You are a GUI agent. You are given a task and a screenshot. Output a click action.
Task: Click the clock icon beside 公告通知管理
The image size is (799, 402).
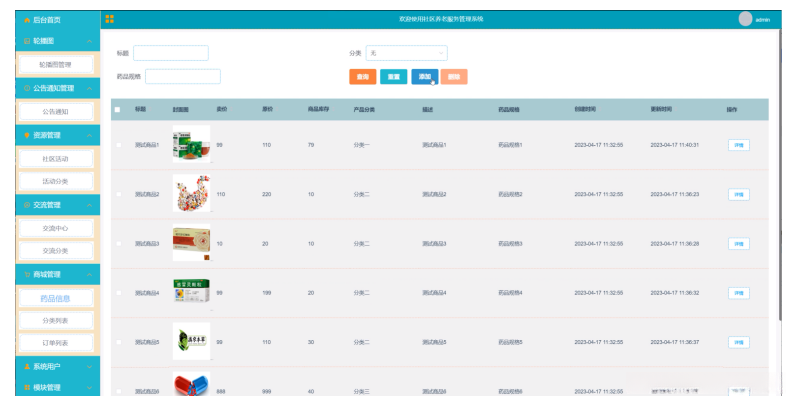pos(27,88)
